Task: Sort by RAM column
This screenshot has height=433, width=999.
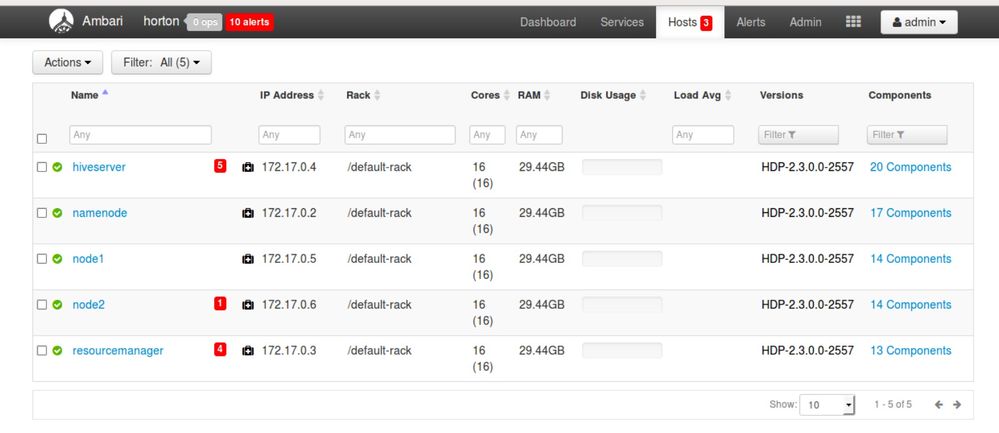Action: (534, 95)
